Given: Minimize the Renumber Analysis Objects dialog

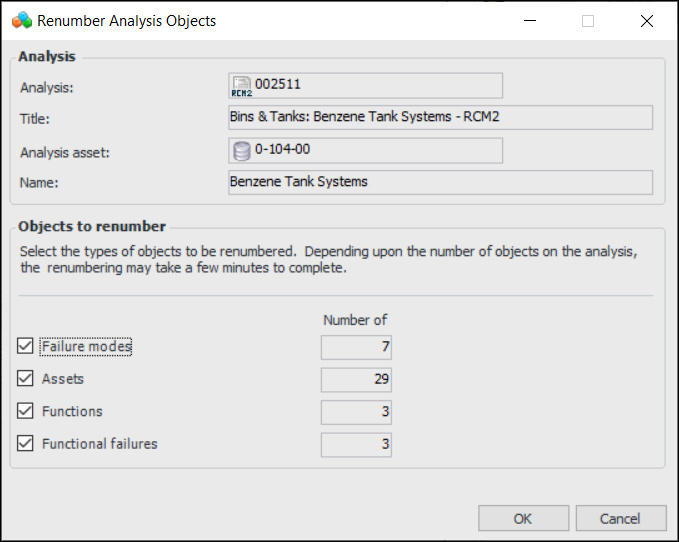Looking at the screenshot, I should [x=530, y=20].
